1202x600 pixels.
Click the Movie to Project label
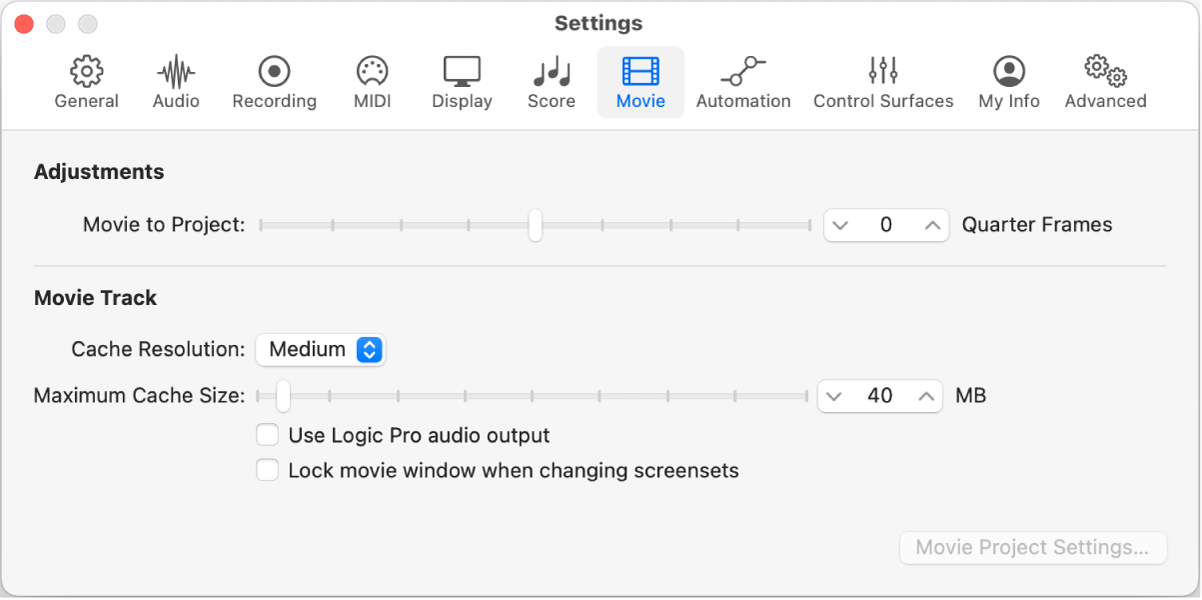click(164, 225)
